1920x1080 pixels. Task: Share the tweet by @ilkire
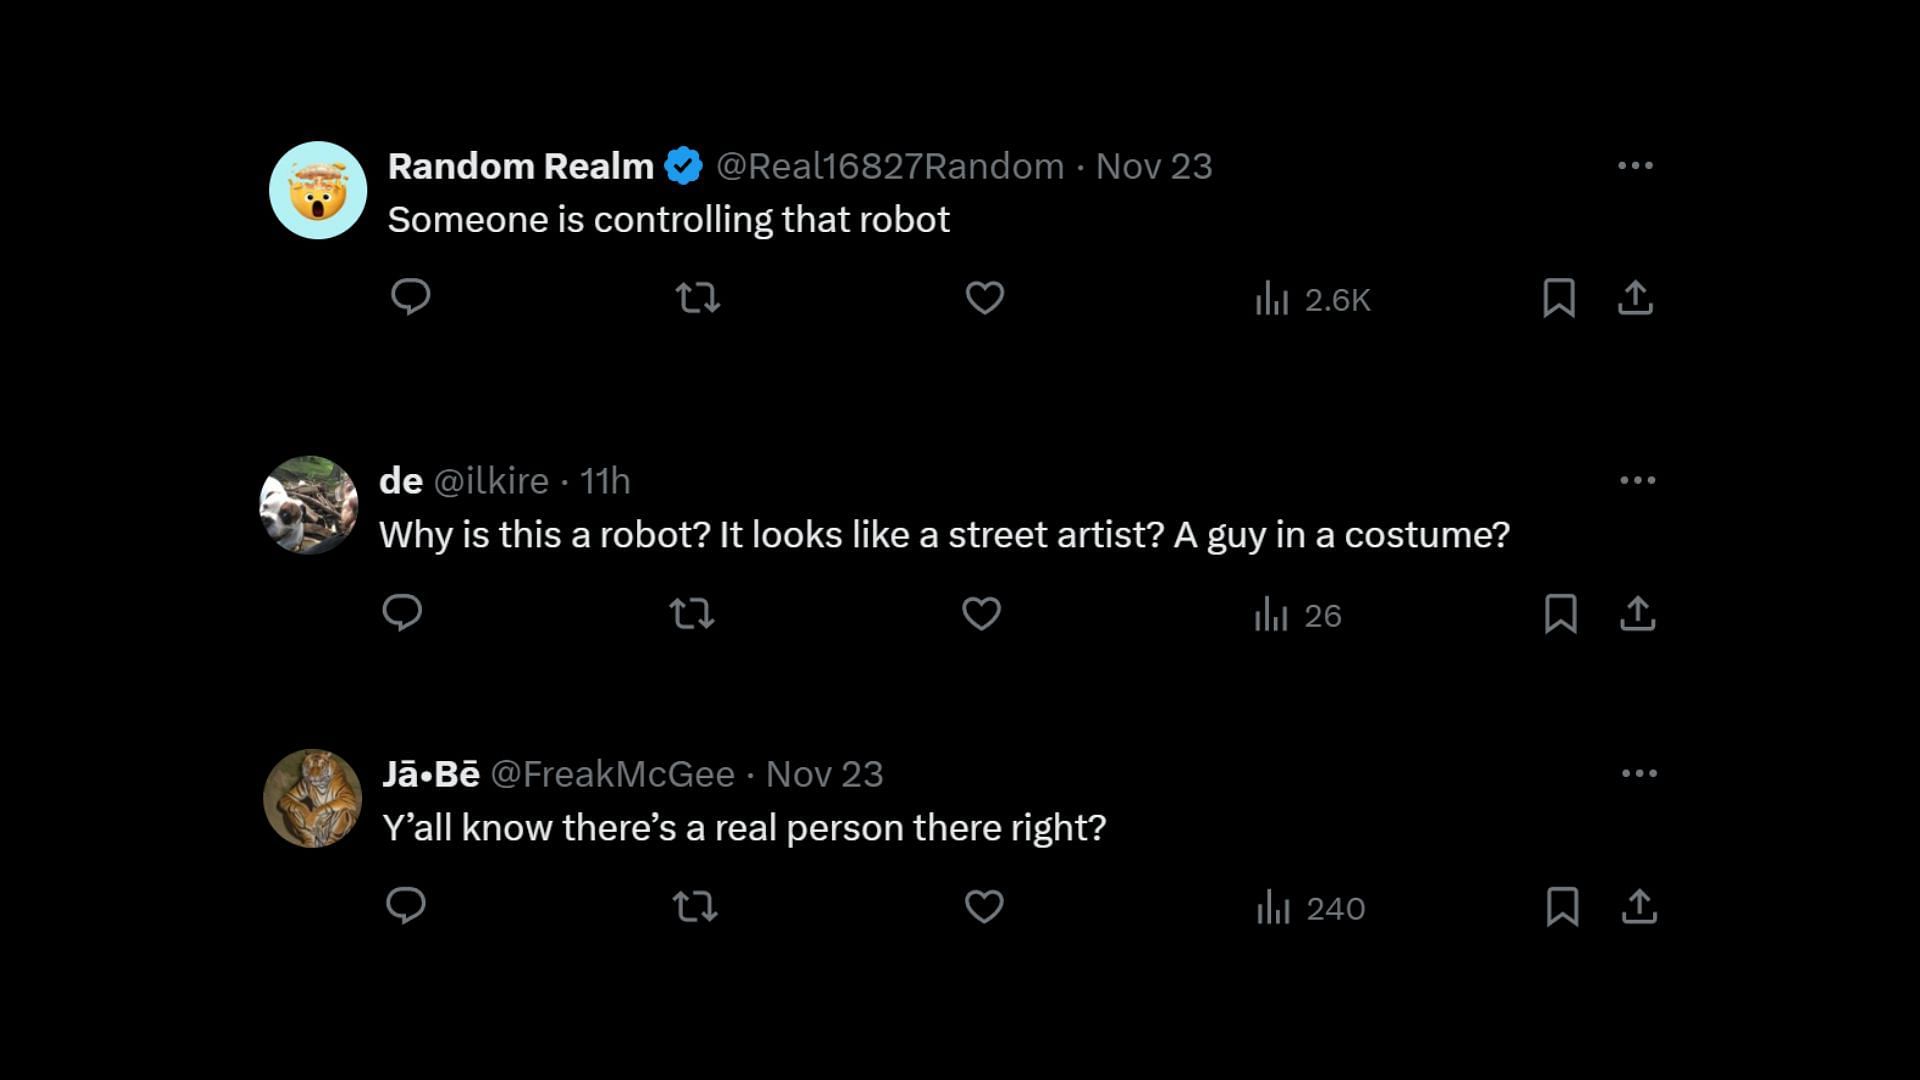coord(1637,613)
